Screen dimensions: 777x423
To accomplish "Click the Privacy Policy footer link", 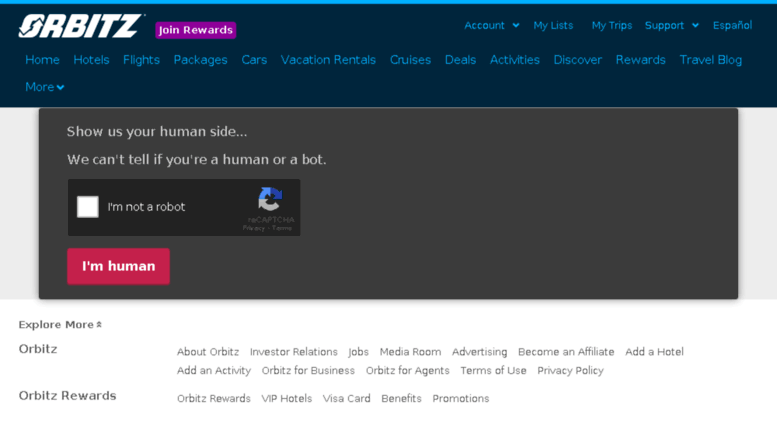I will [x=570, y=371].
